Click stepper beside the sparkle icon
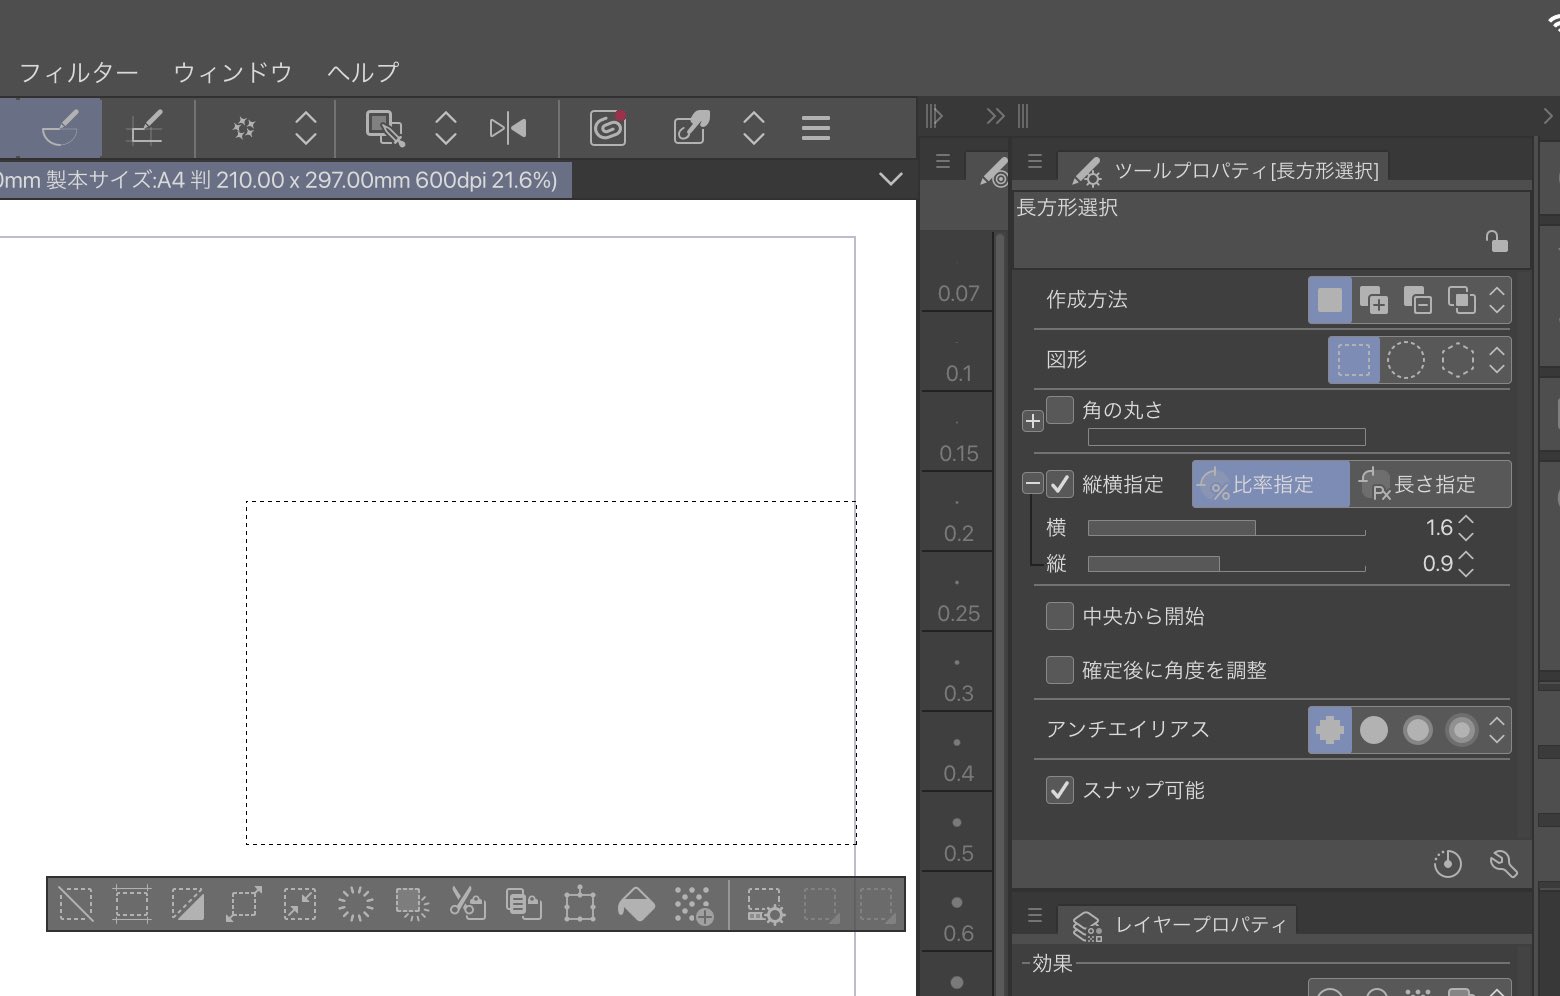 (306, 128)
